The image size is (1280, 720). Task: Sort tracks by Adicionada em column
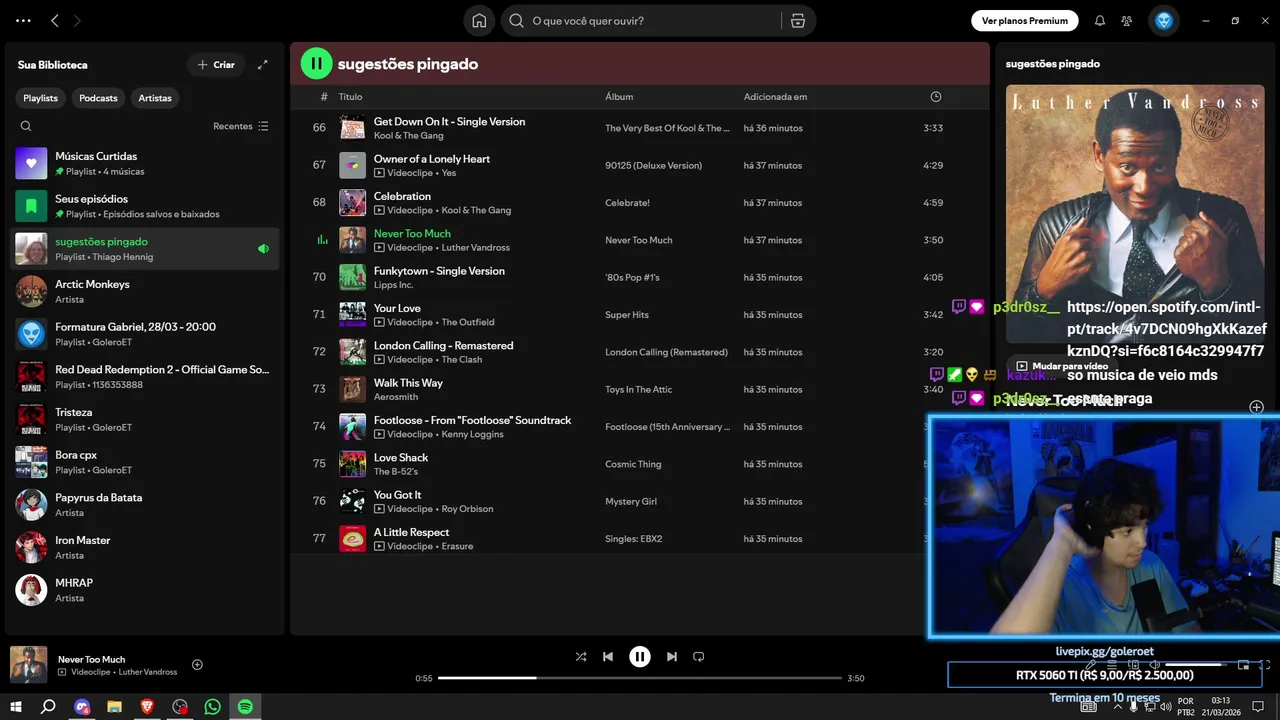775,97
